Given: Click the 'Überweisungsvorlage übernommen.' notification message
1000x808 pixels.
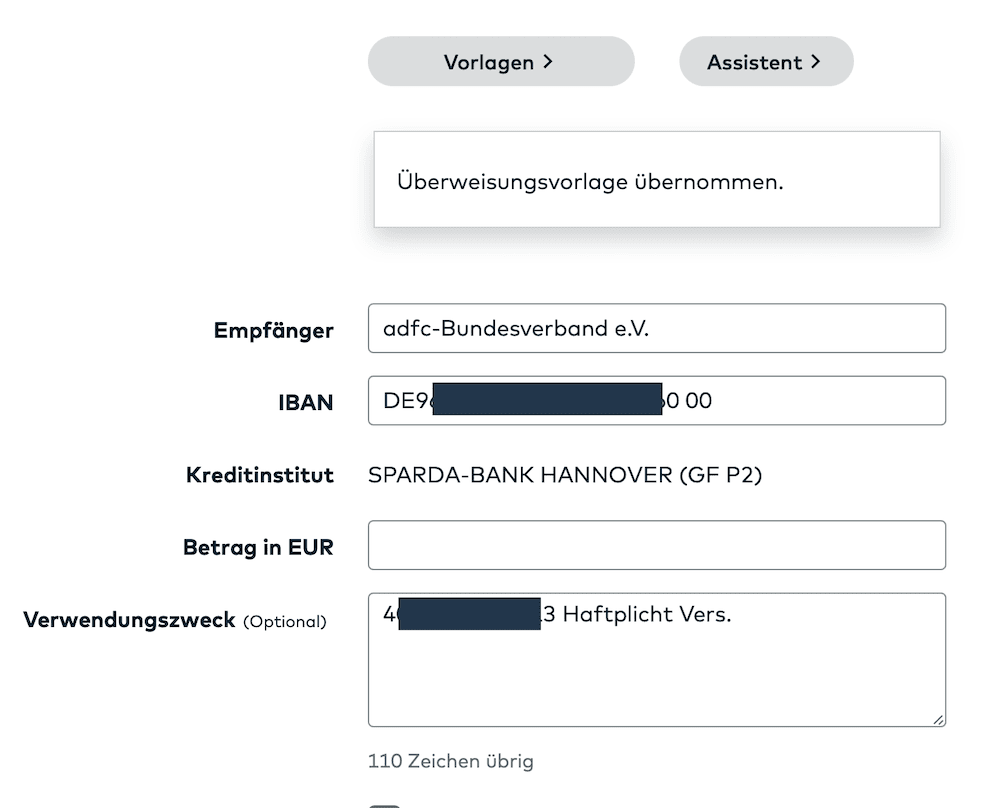Looking at the screenshot, I should pos(590,182).
